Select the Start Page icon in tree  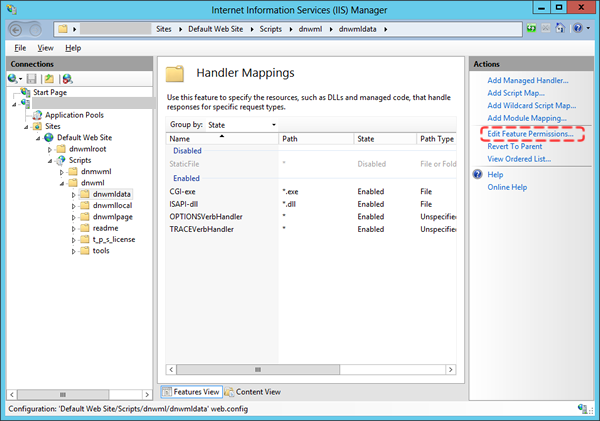tap(25, 92)
